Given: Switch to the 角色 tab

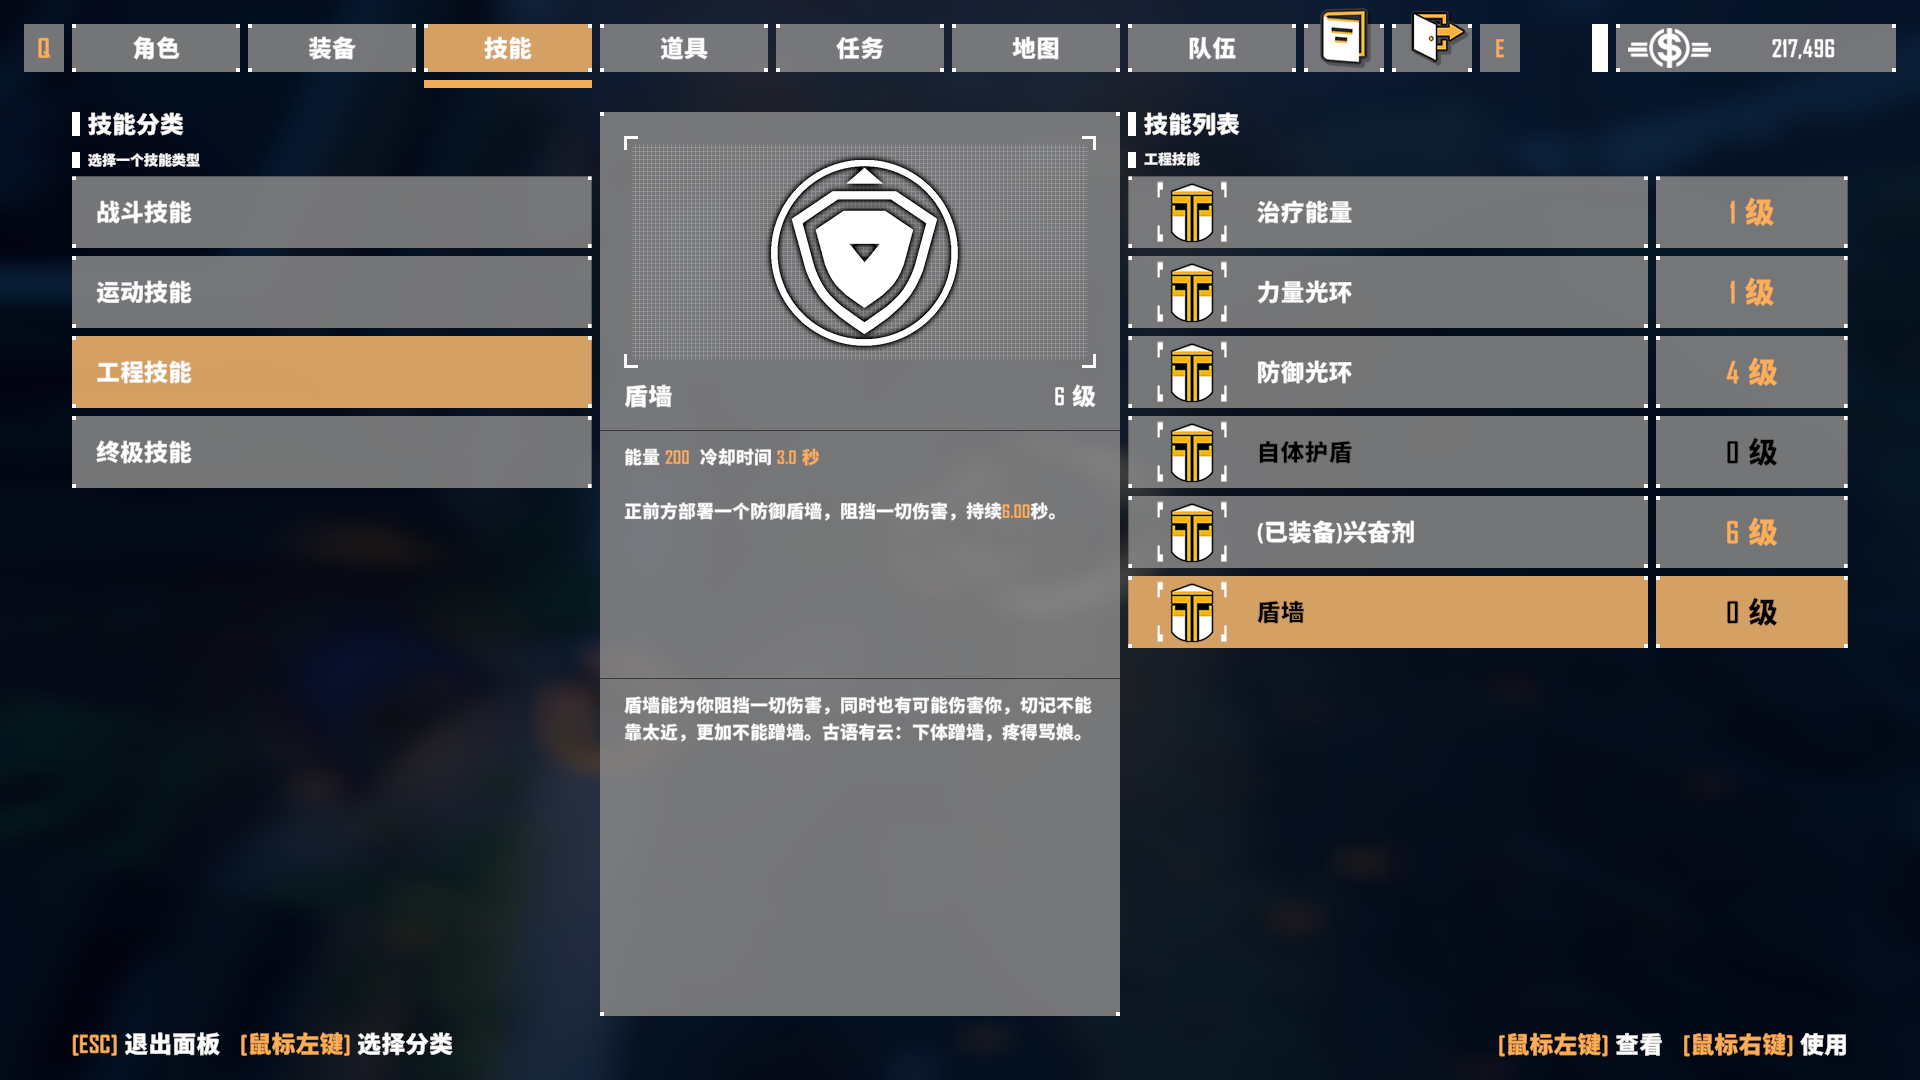Looking at the screenshot, I should click(x=156, y=48).
